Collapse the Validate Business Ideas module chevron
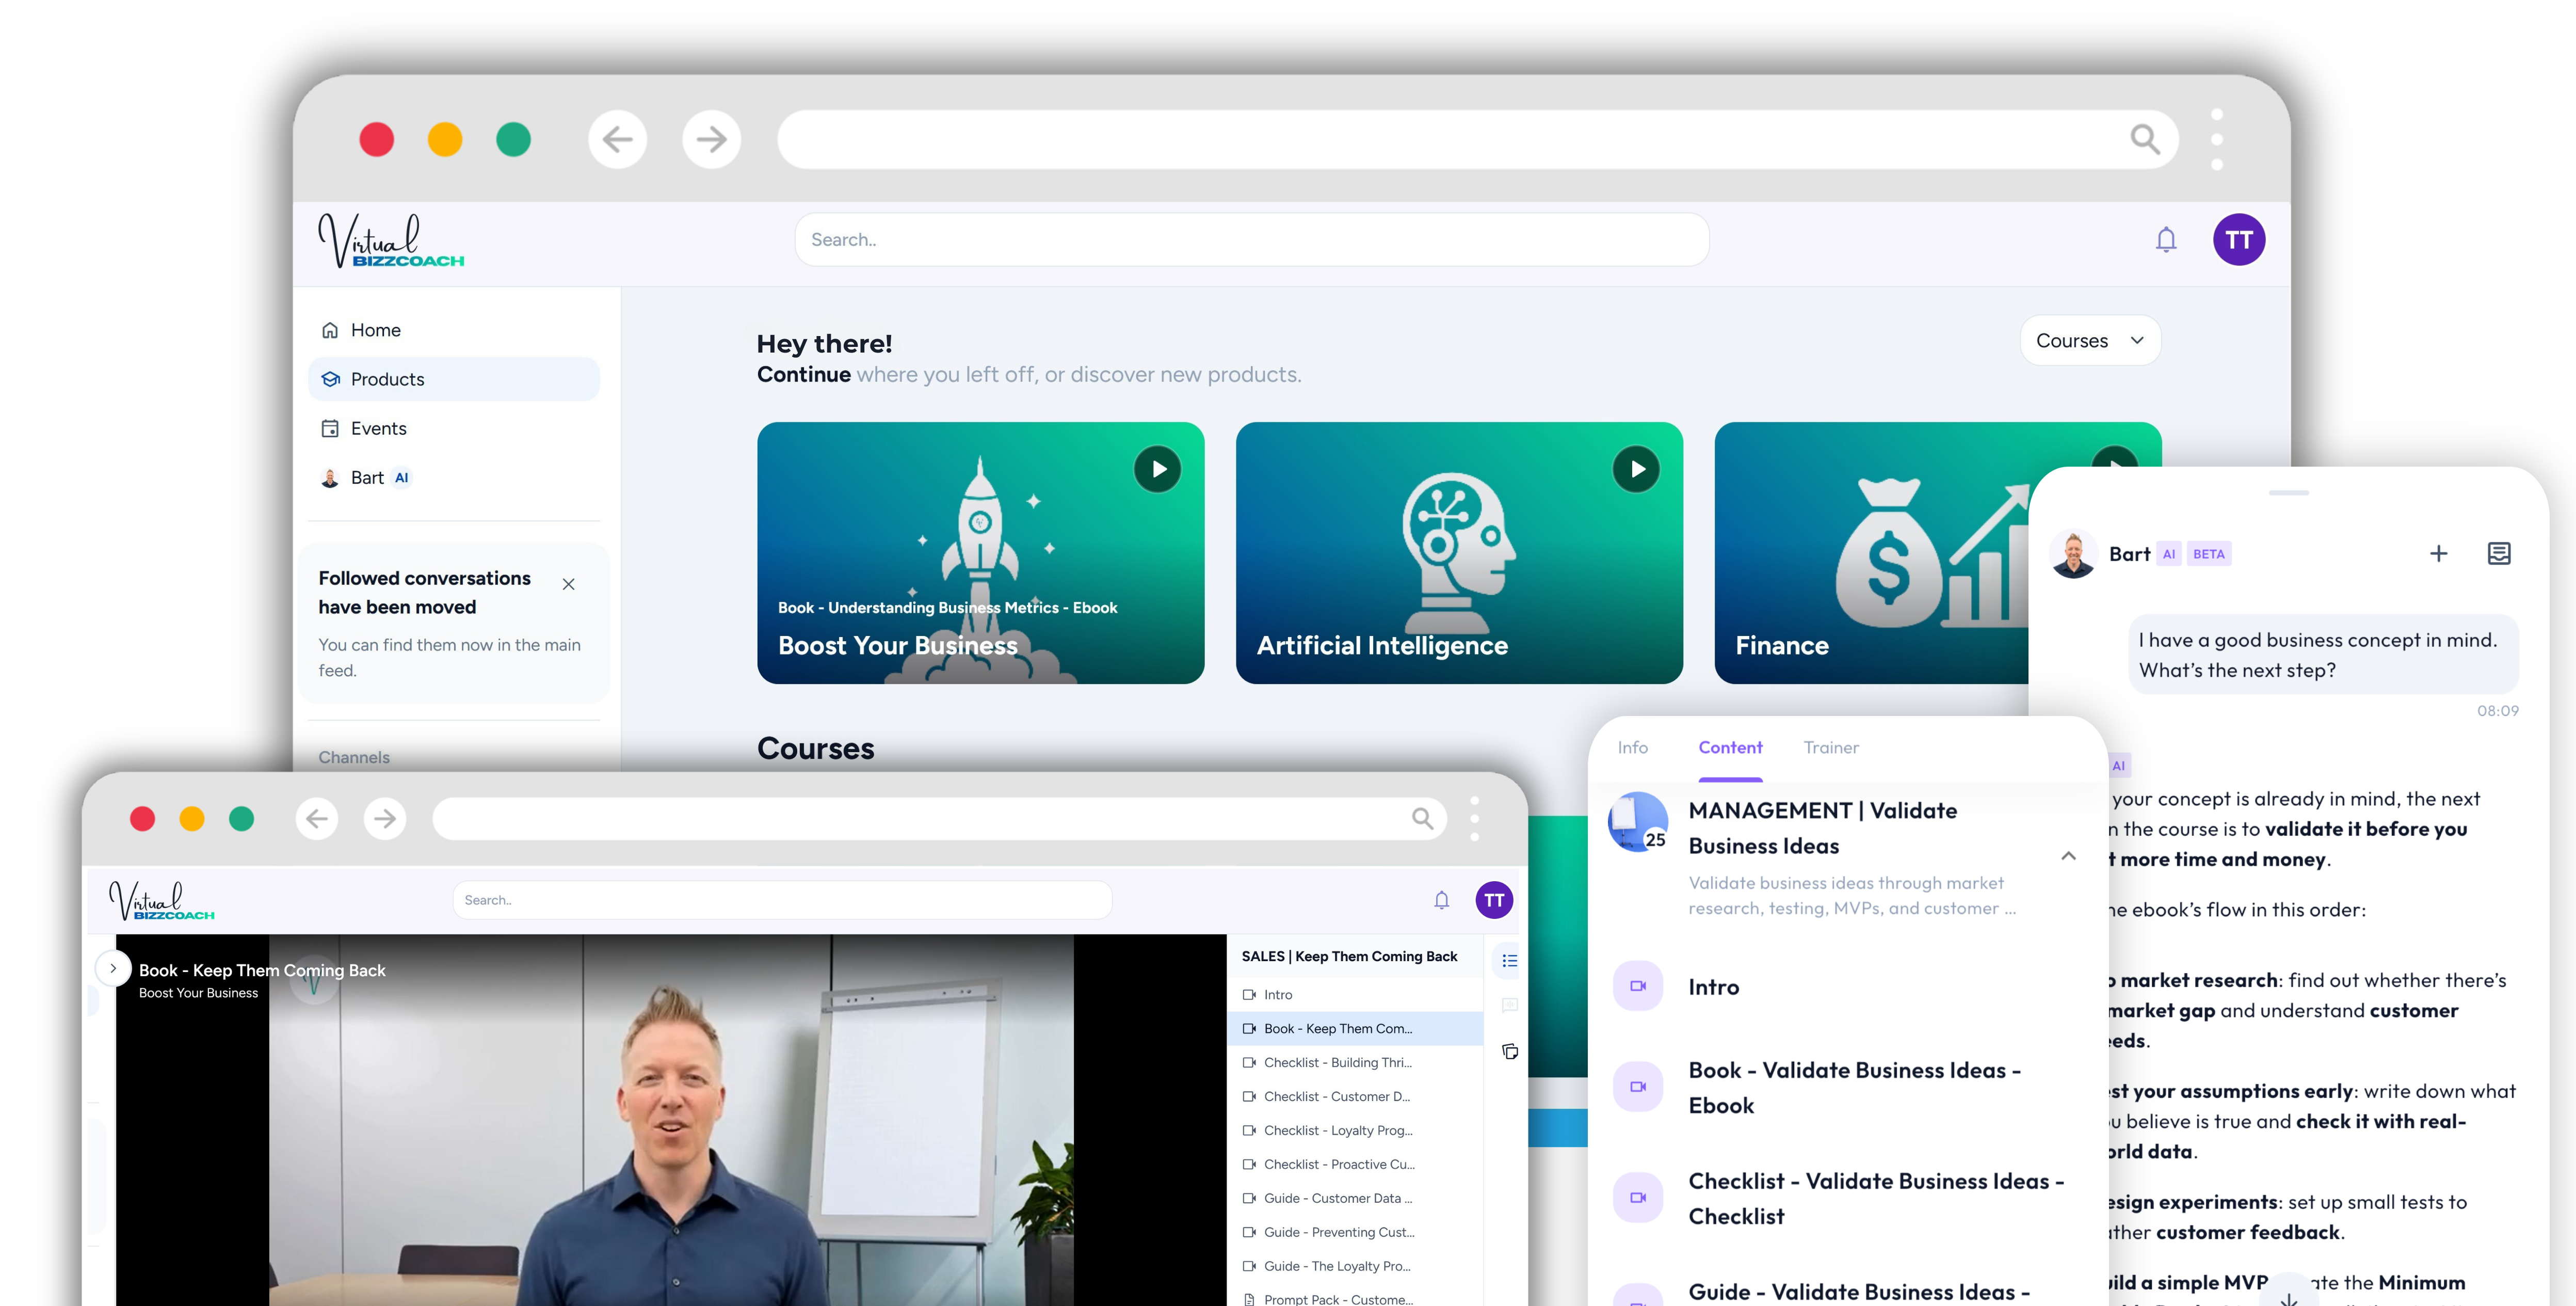 click(2068, 856)
